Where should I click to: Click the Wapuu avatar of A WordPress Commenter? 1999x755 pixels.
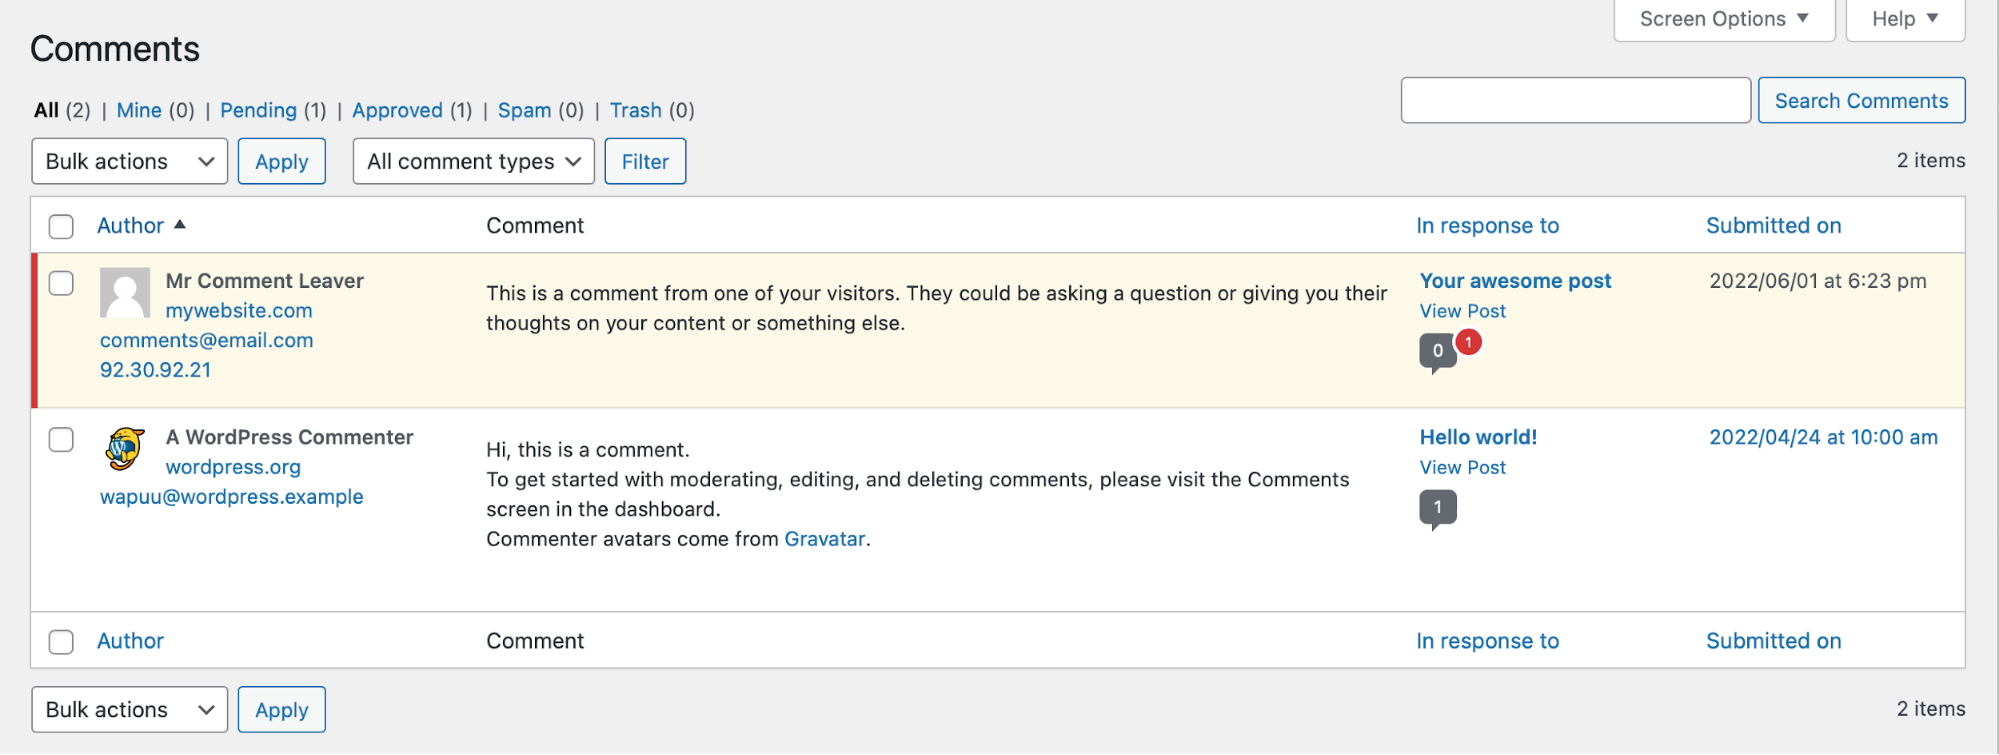click(125, 448)
